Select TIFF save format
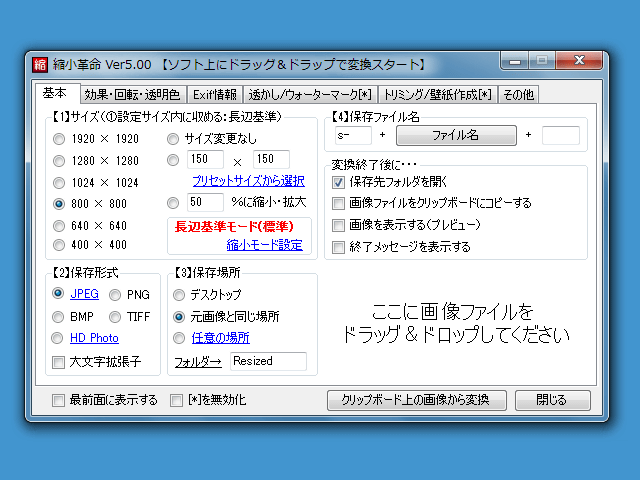 pyautogui.click(x=115, y=317)
